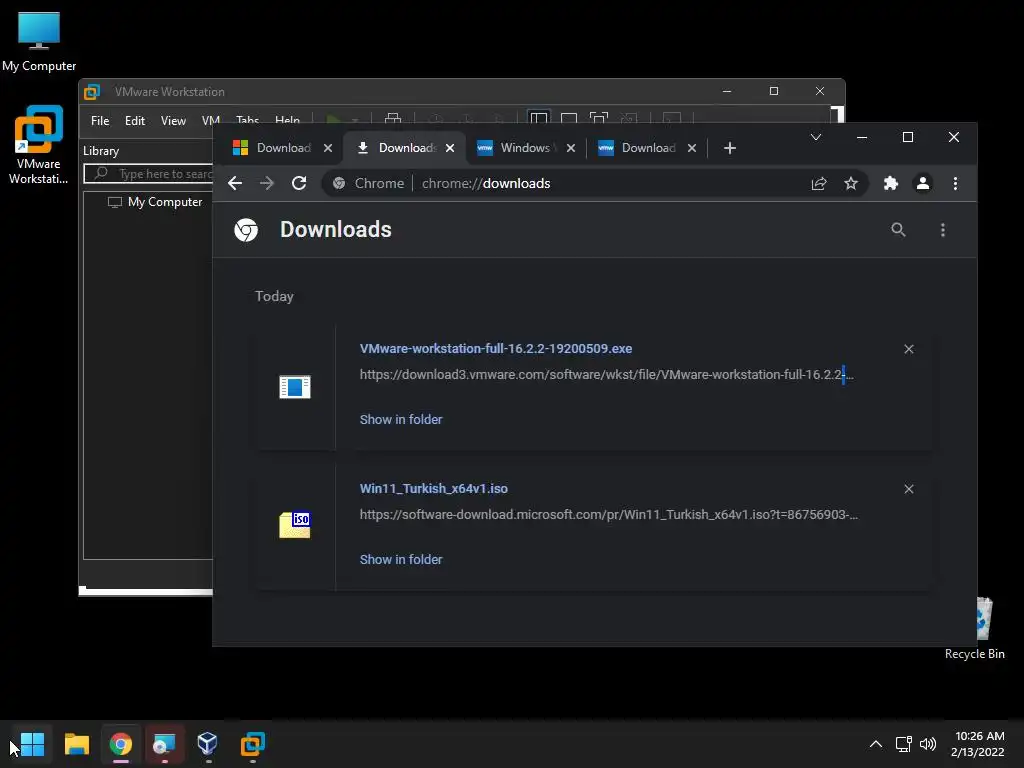Image resolution: width=1024 pixels, height=768 pixels.
Task: Go back in Chrome
Action: pos(235,184)
